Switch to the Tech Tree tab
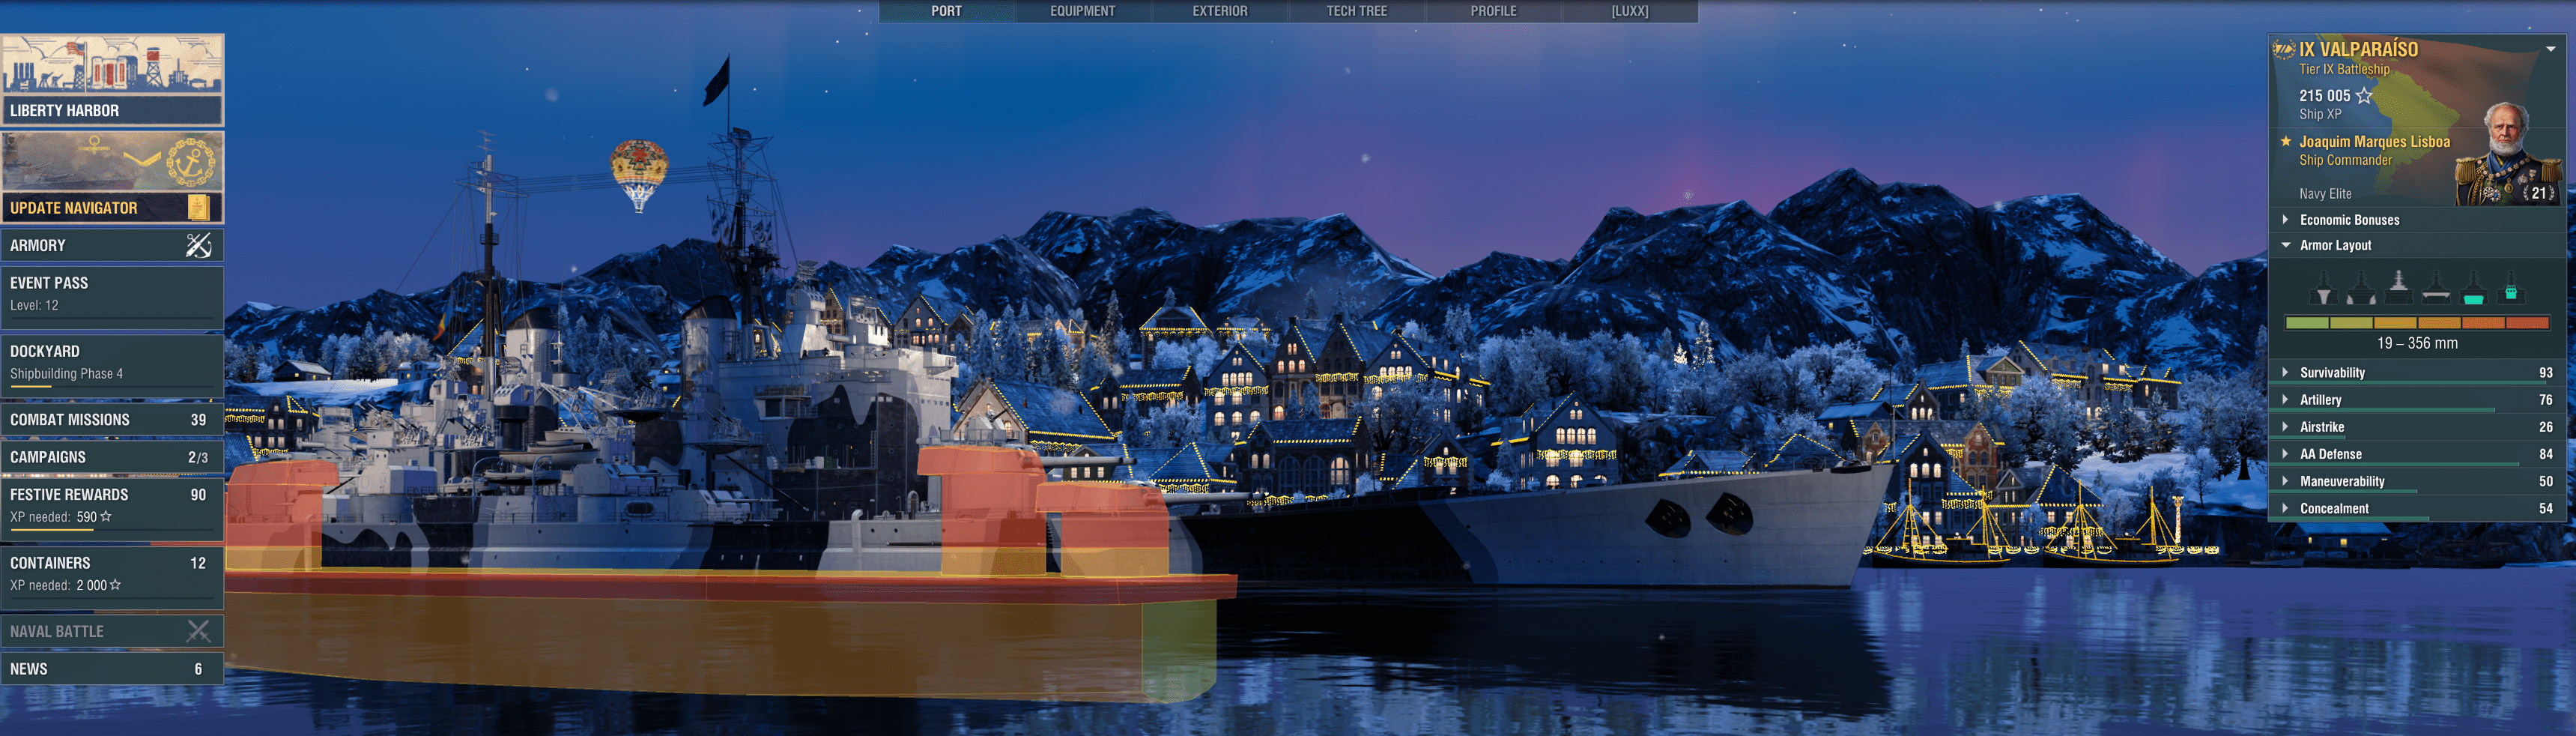The height and width of the screenshot is (736, 2576). click(1356, 11)
